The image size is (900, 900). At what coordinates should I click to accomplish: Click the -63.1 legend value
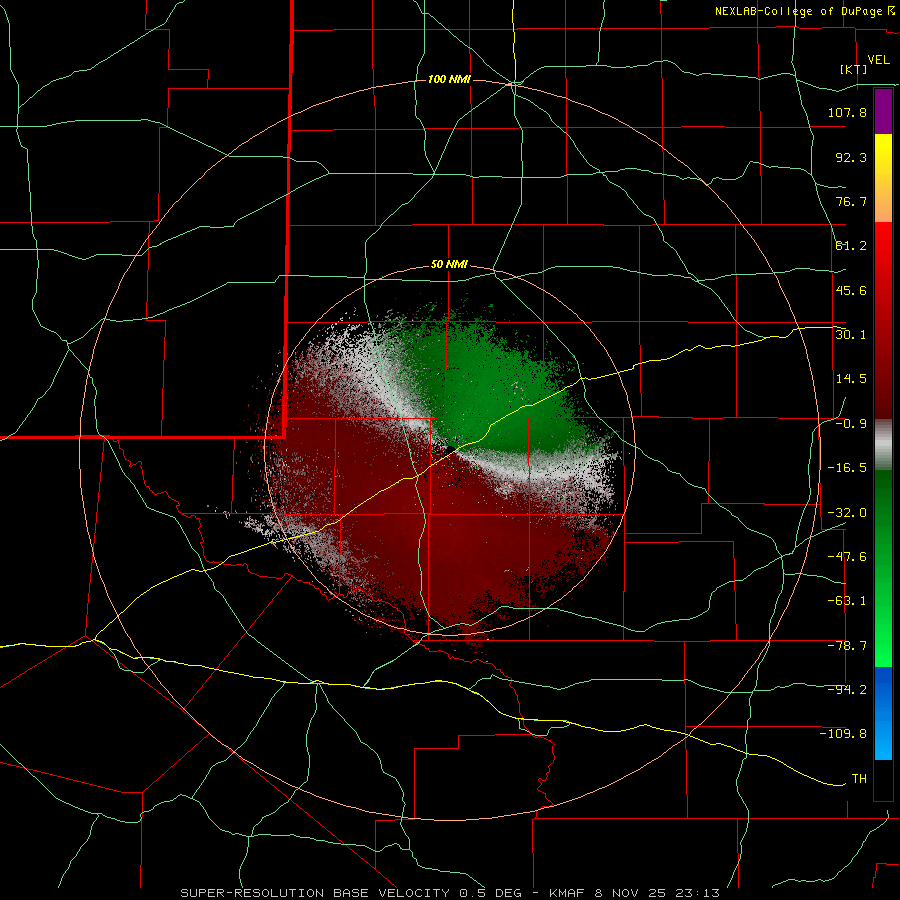(847, 601)
